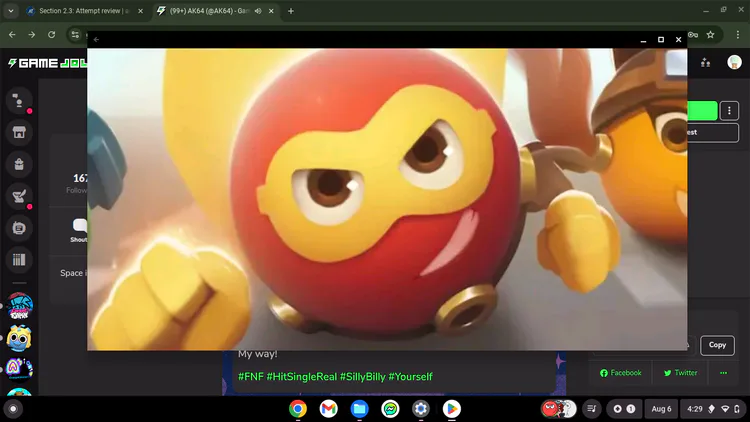The width and height of the screenshot is (750, 422).
Task: Open the password key icon in address bar
Action: 694,34
